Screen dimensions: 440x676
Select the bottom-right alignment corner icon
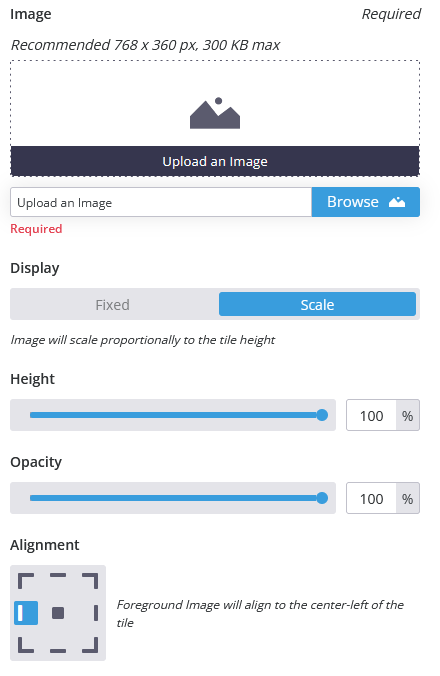90,645
